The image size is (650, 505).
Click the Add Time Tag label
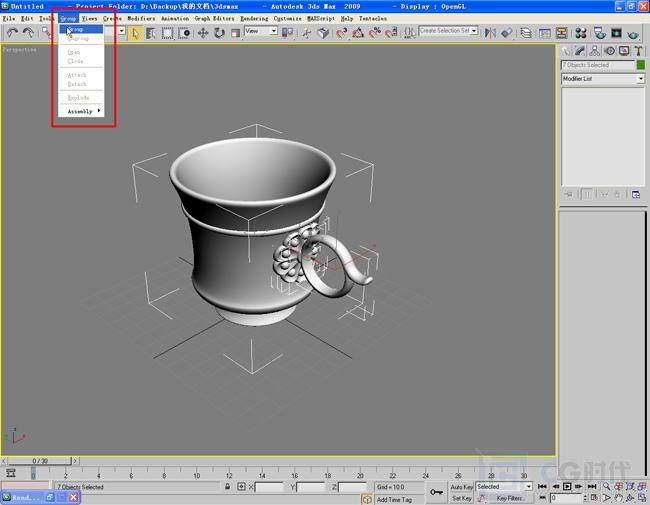point(394,500)
